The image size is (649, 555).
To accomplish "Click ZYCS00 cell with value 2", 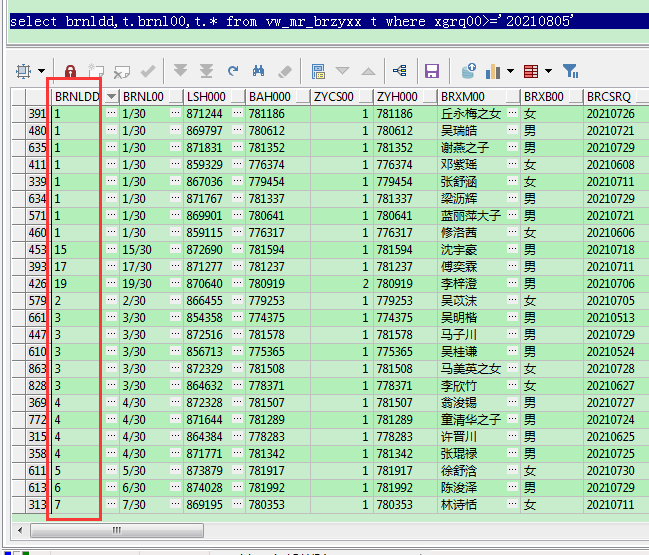I will (342, 284).
